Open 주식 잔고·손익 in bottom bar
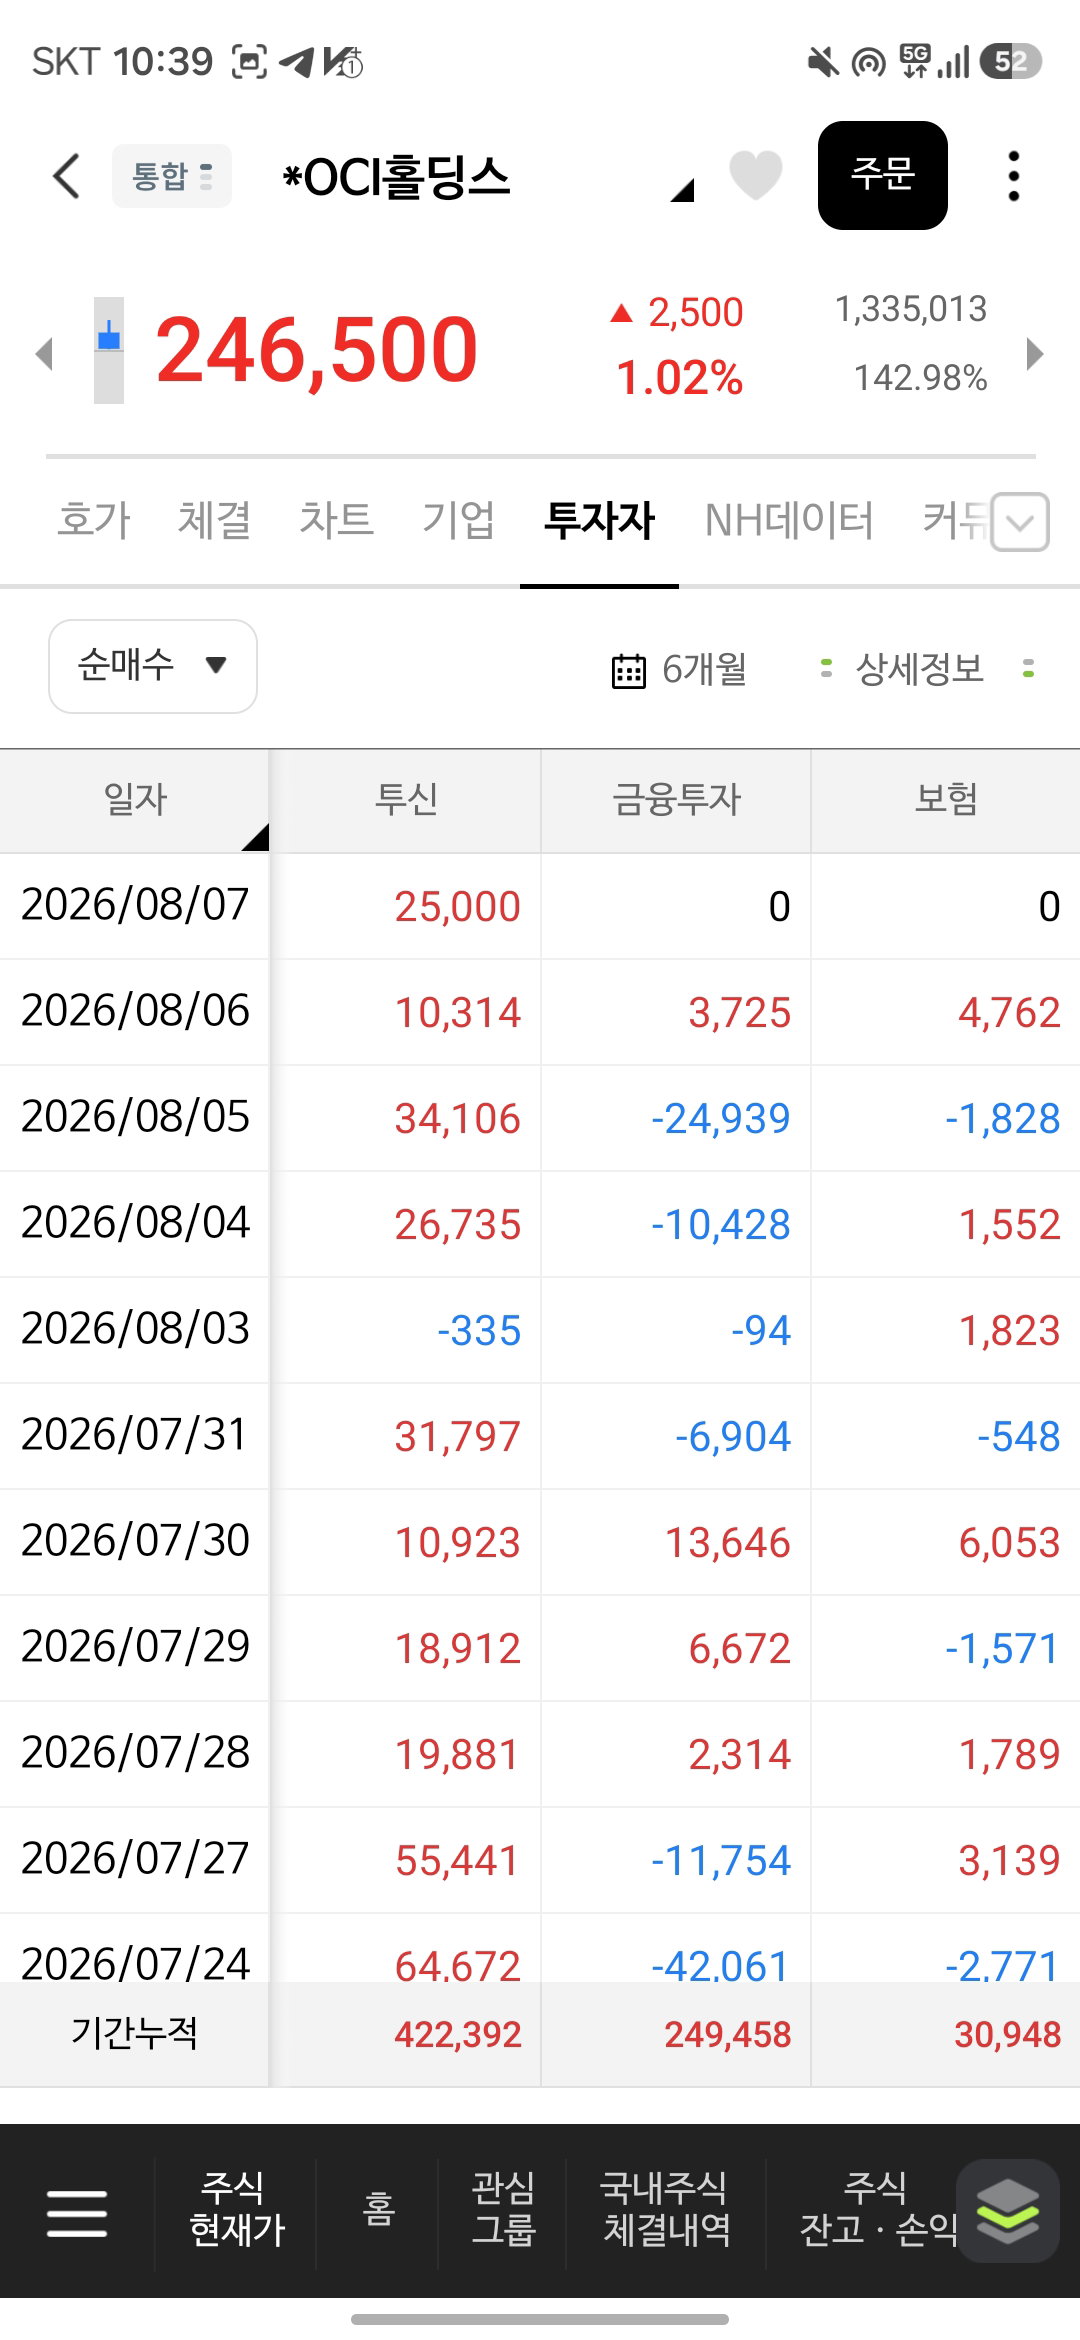 [877, 2209]
